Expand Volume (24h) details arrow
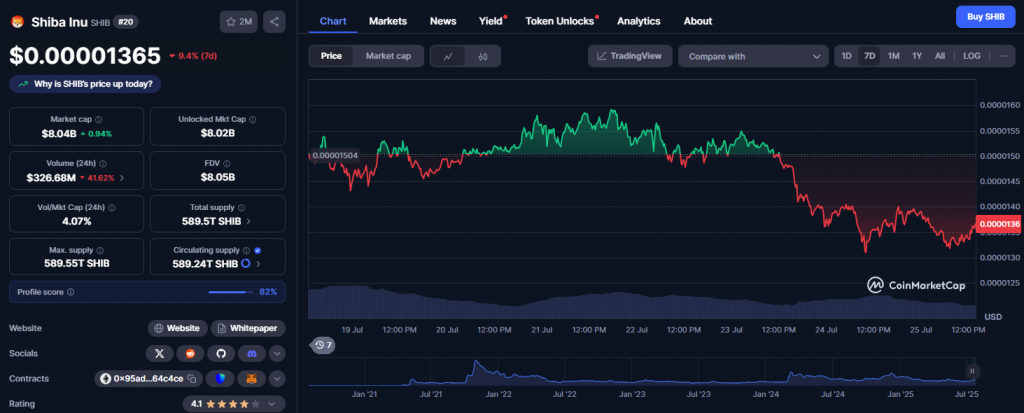The height and width of the screenshot is (413, 1024). pyautogui.click(x=122, y=178)
